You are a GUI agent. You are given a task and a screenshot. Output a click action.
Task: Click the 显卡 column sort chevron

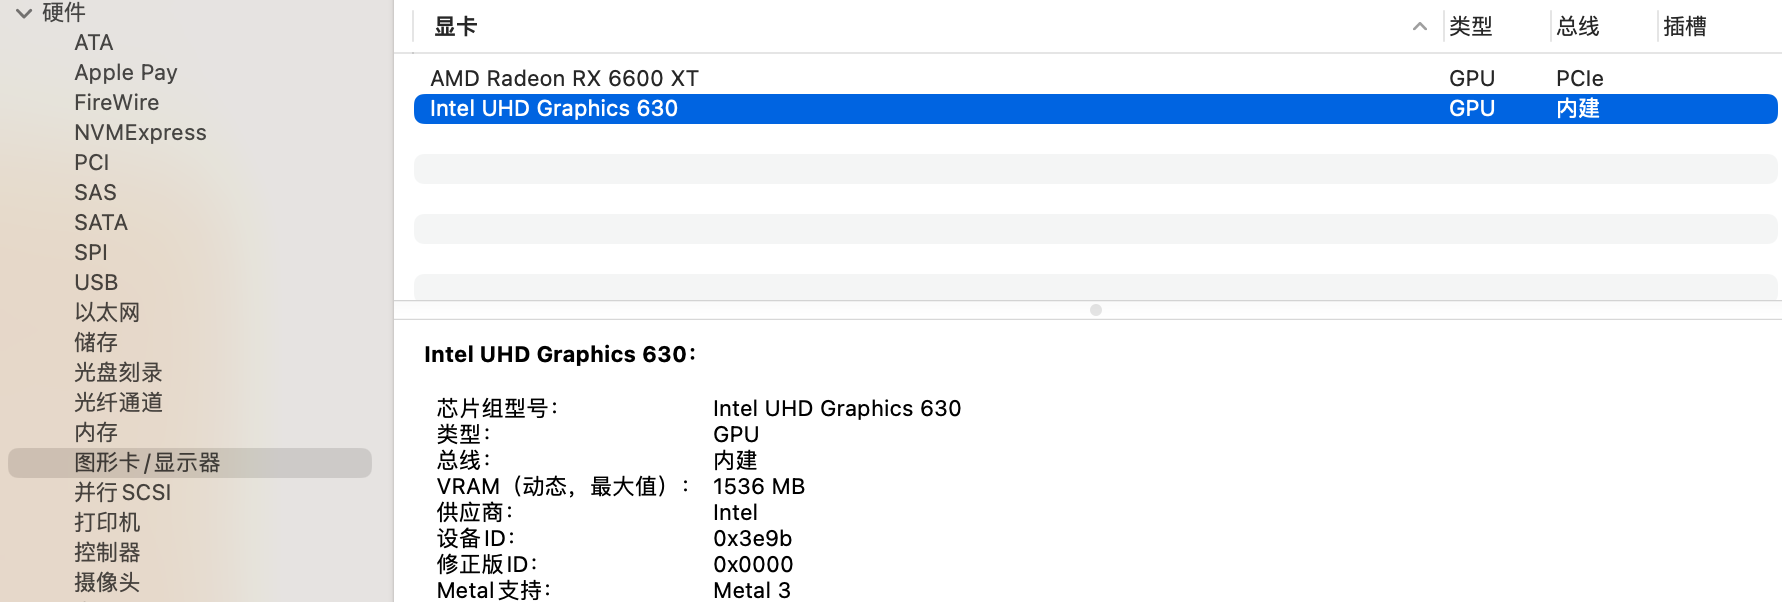click(x=1419, y=27)
